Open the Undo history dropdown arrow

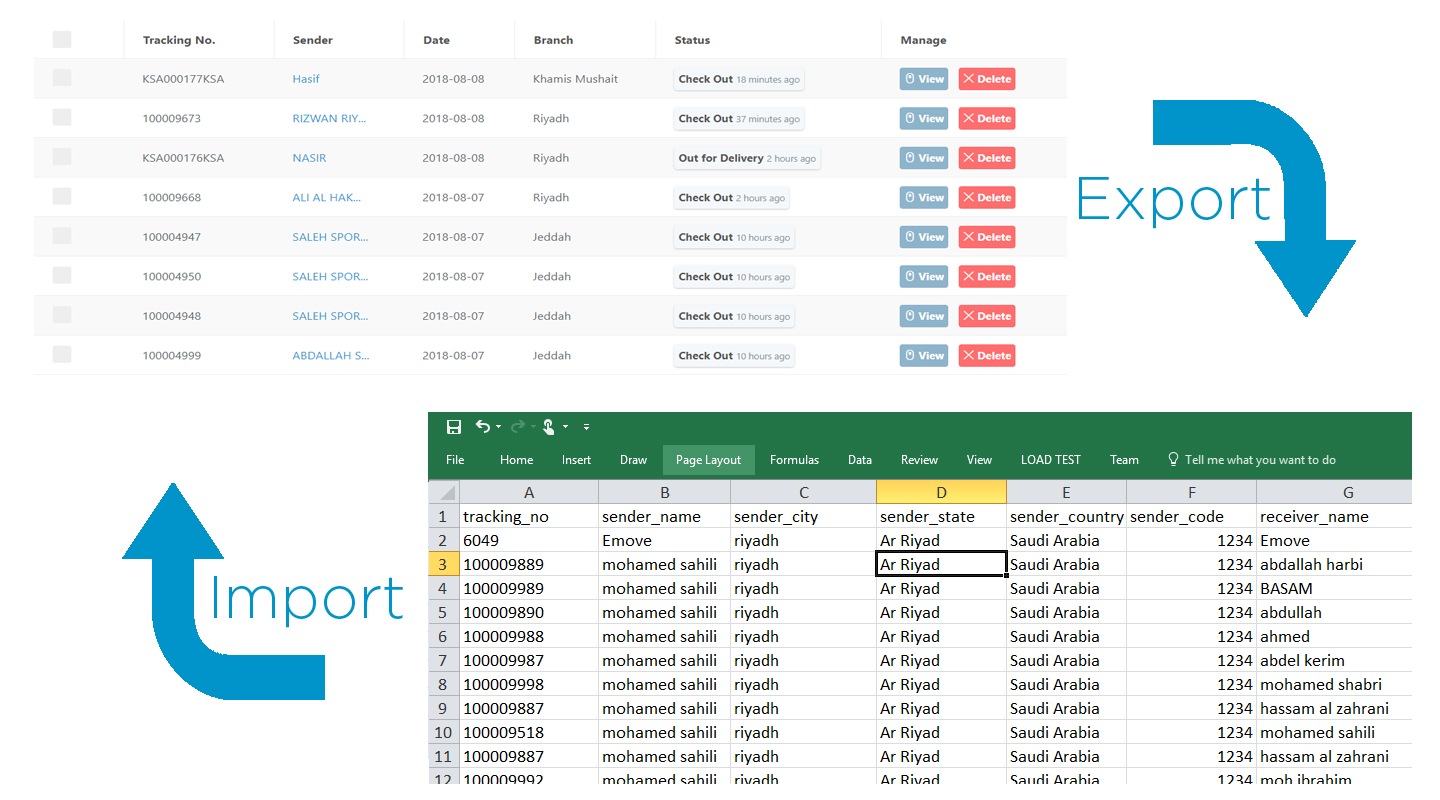coord(498,427)
